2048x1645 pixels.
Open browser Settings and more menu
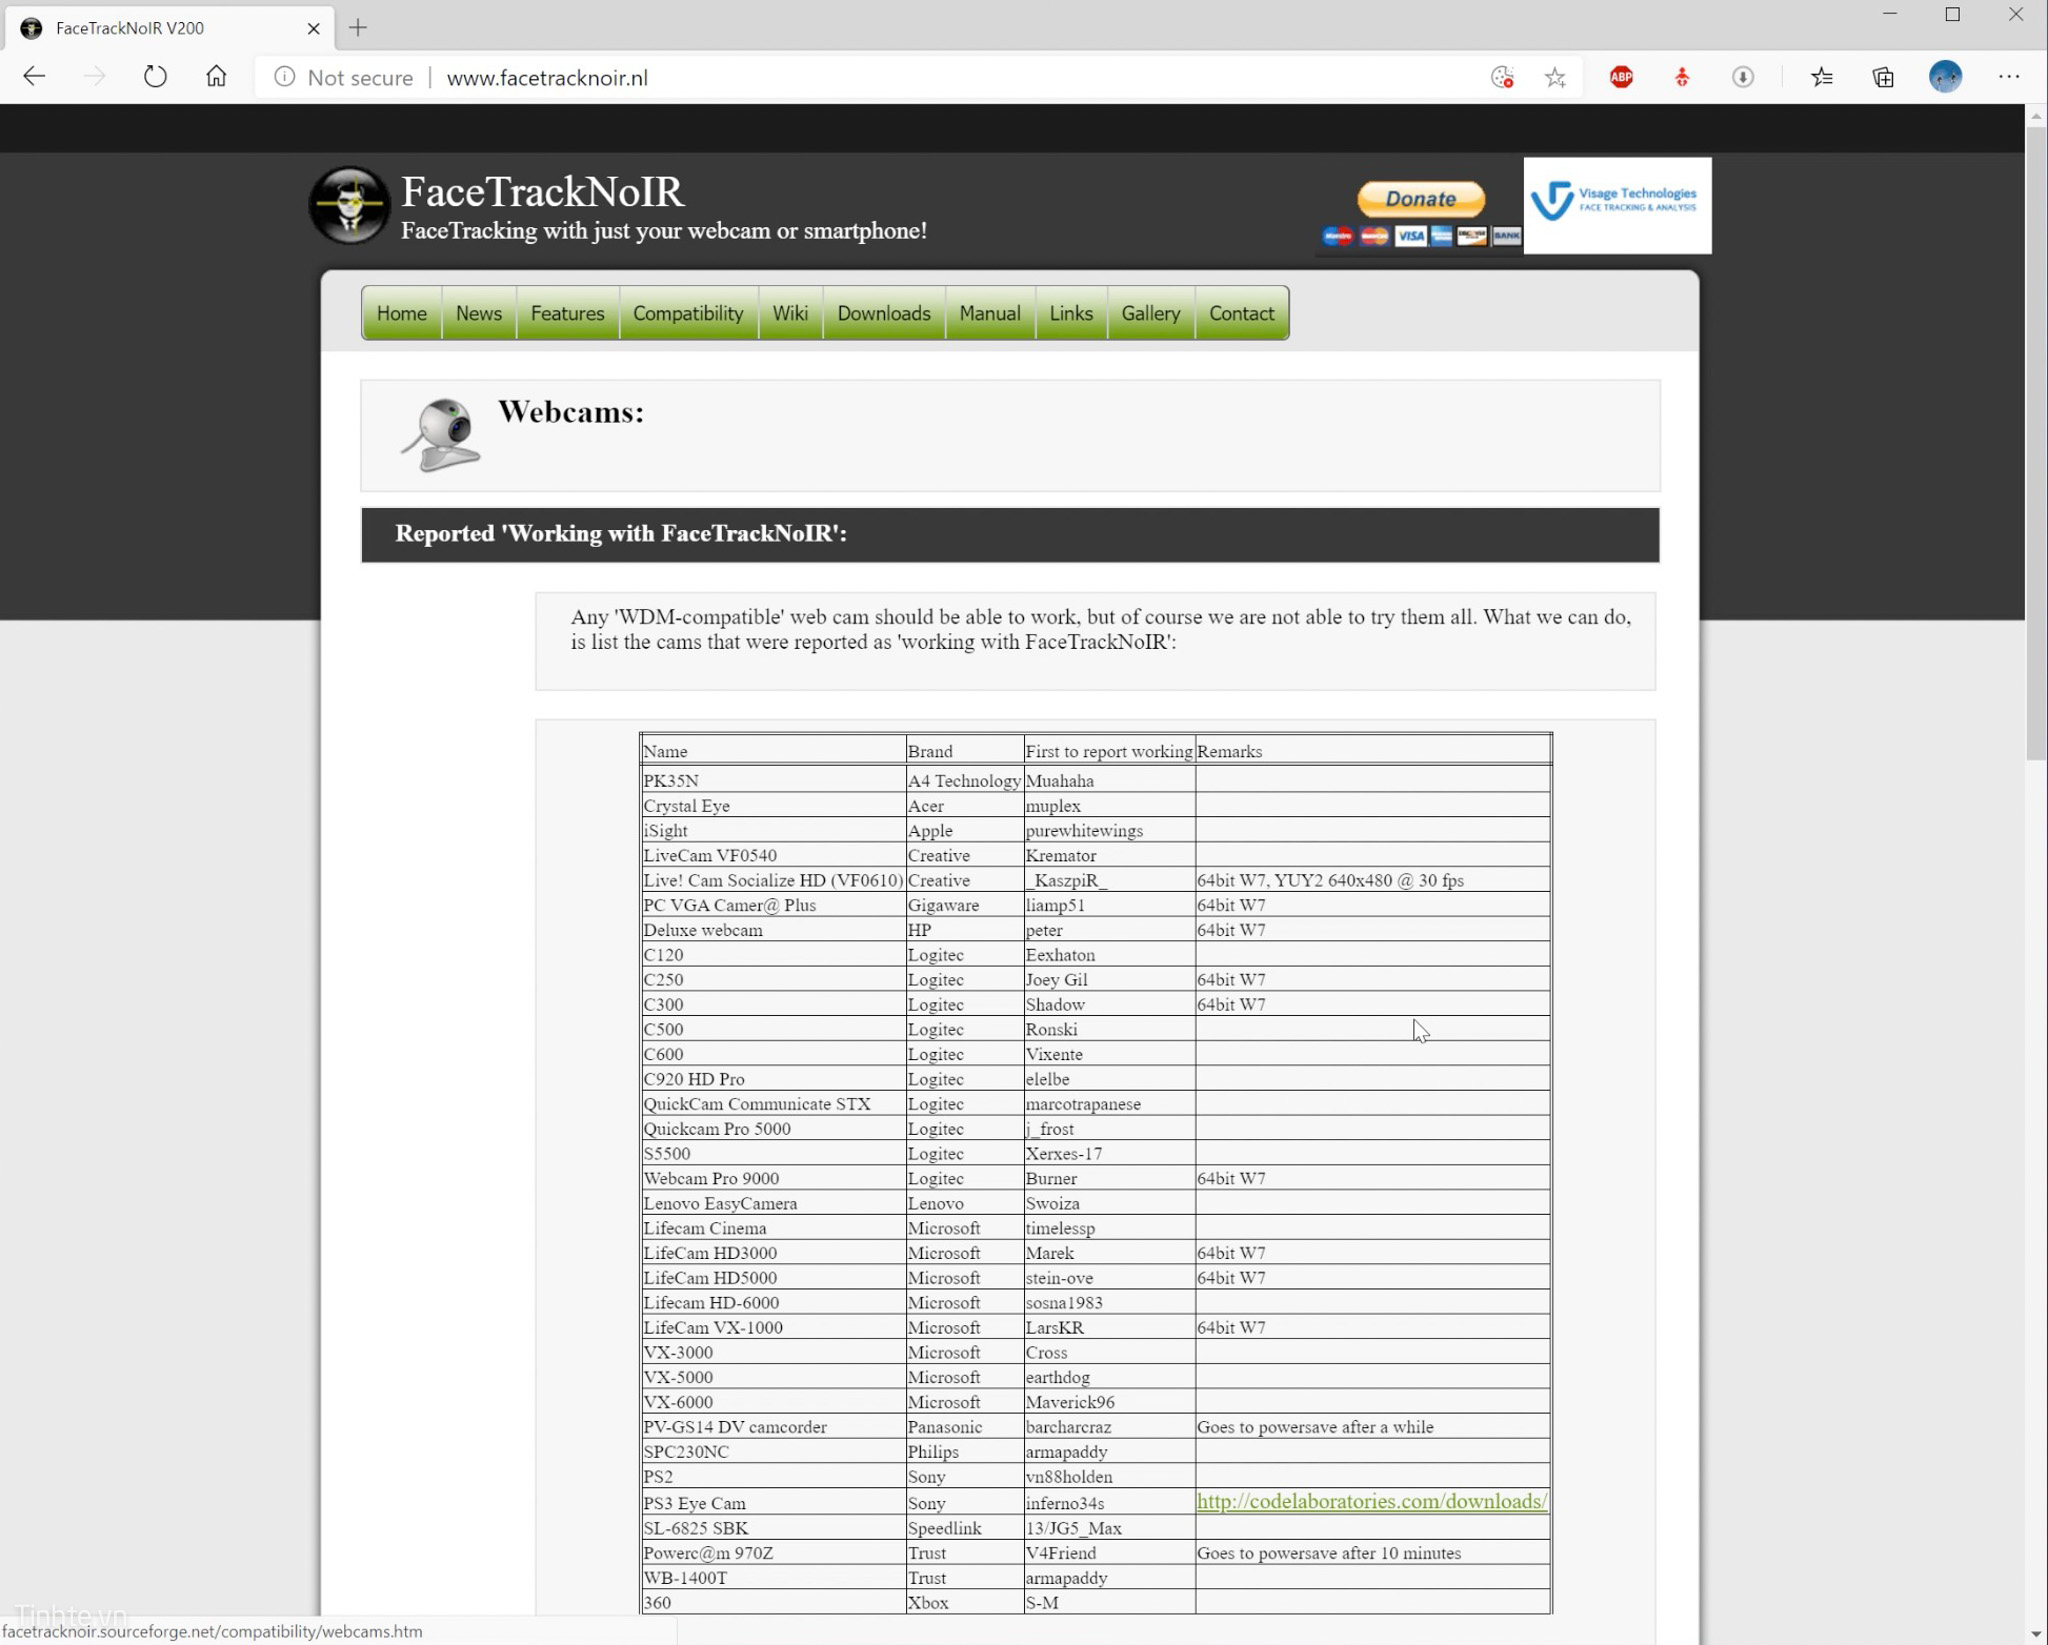pyautogui.click(x=2008, y=77)
